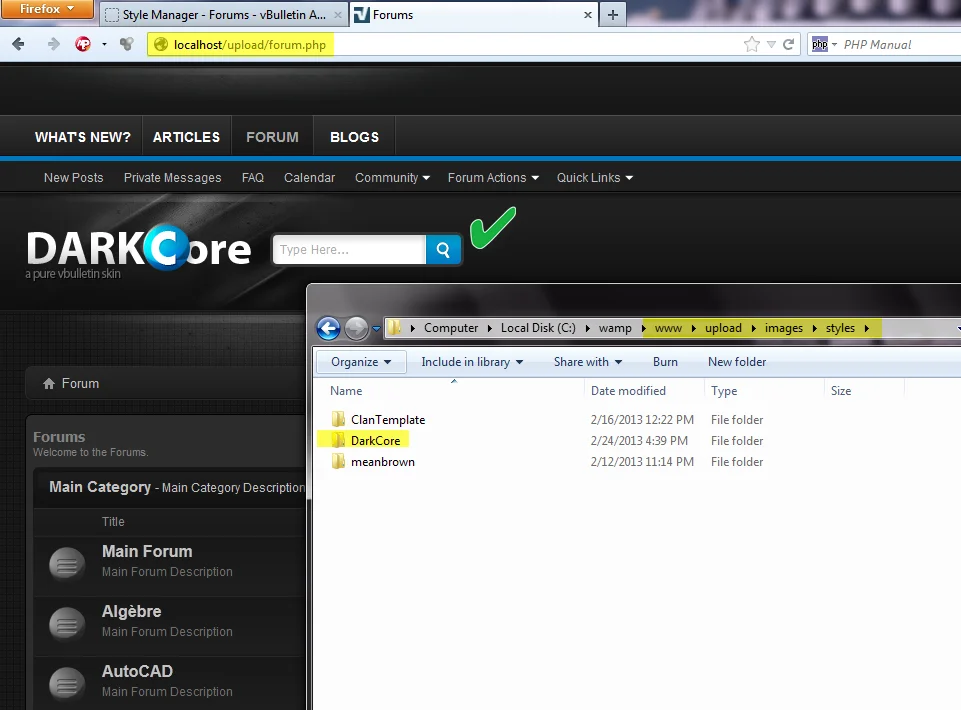Reload the page using refresh icon
Screen dimensions: 961x710
[789, 44]
